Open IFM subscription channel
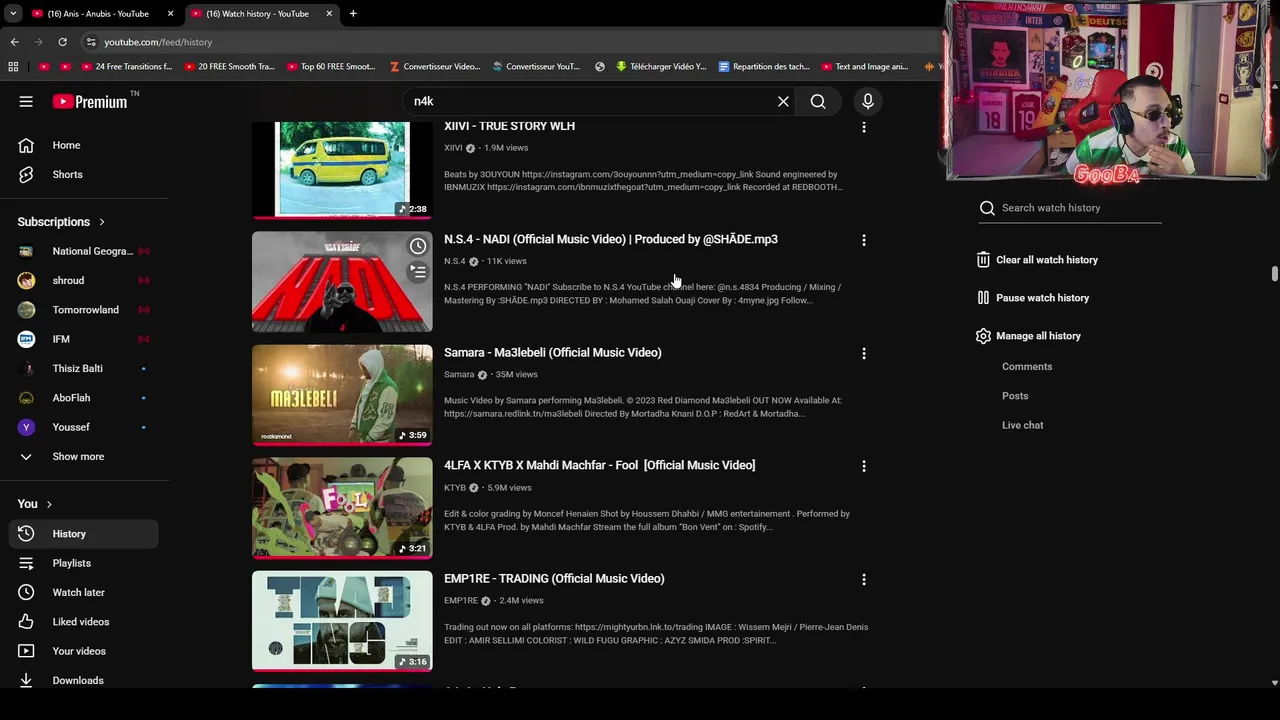The image size is (1280, 720). tap(84, 339)
